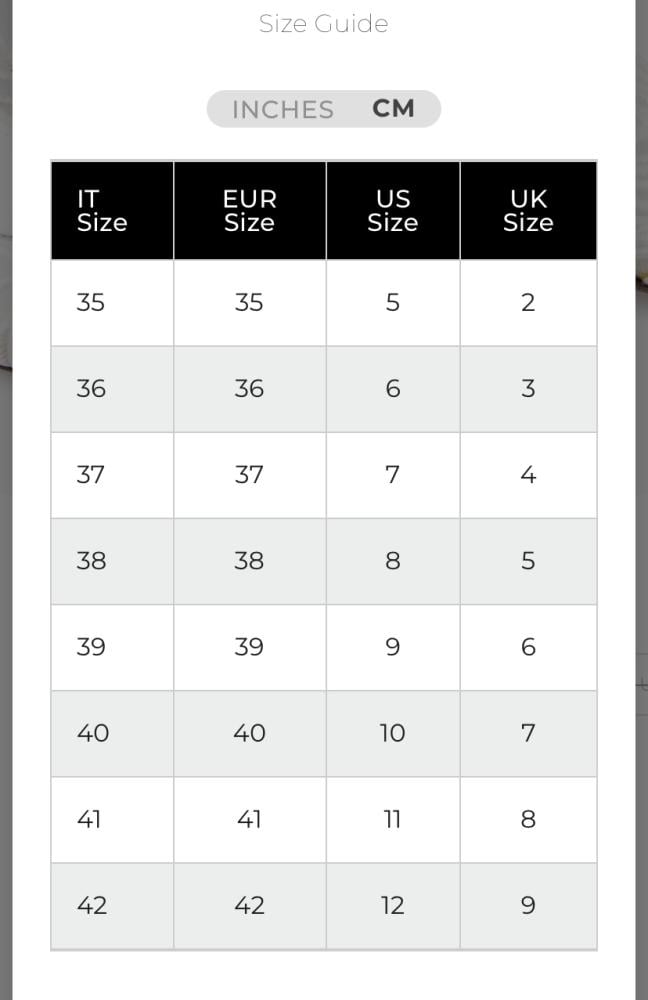The image size is (648, 1000).
Task: Select UK size 5 in row 38
Action: point(528,561)
